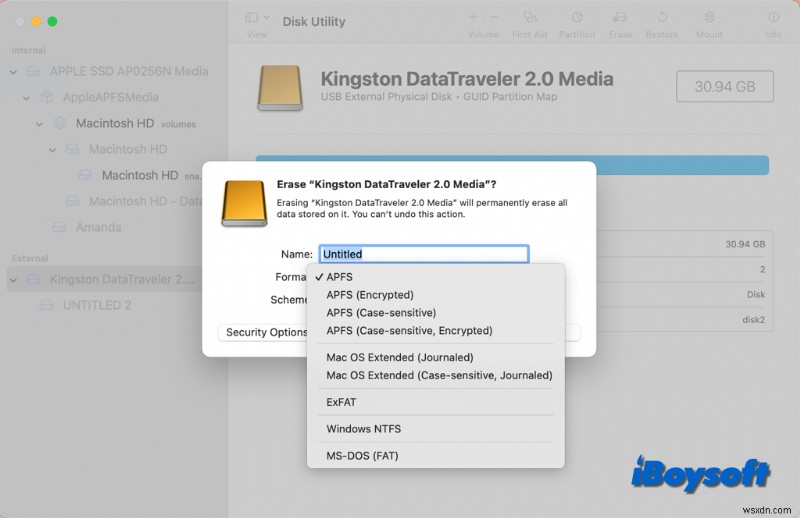Click disk2 value in info table

click(753, 320)
